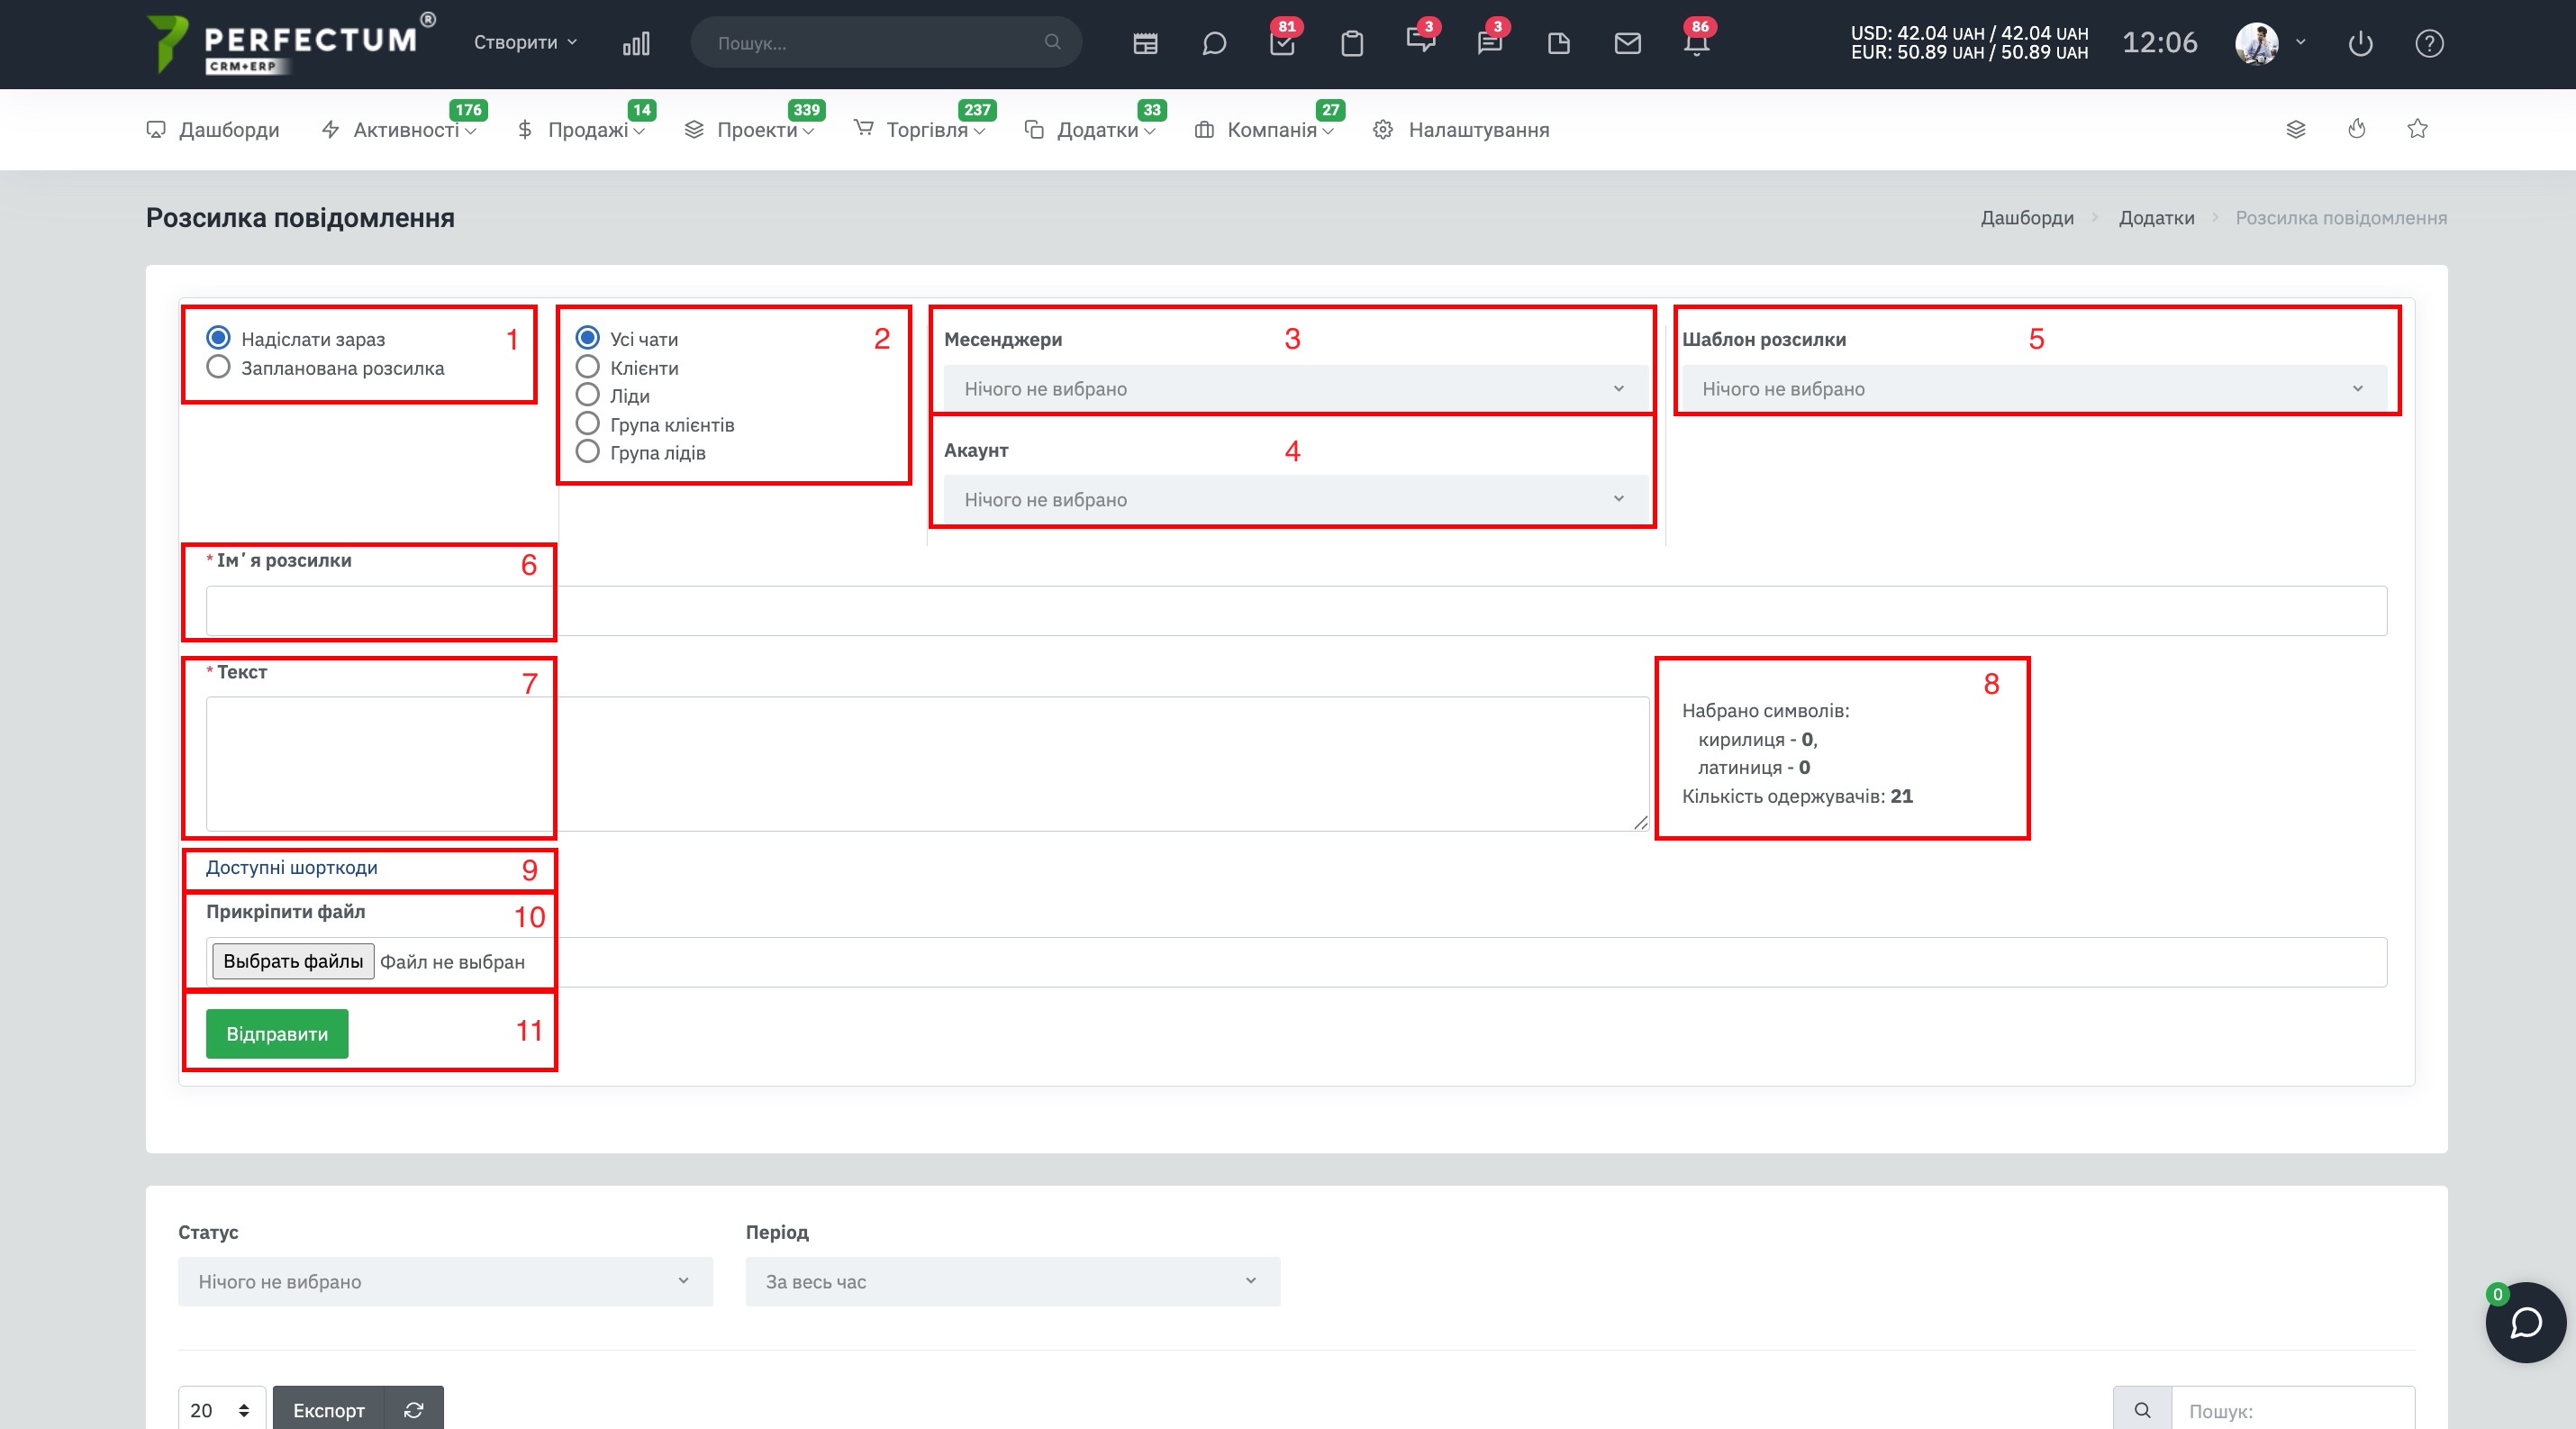Viewport: 2576px width, 1429px height.
Task: Click the layers stack icon in menu bar
Action: (x=2296, y=129)
